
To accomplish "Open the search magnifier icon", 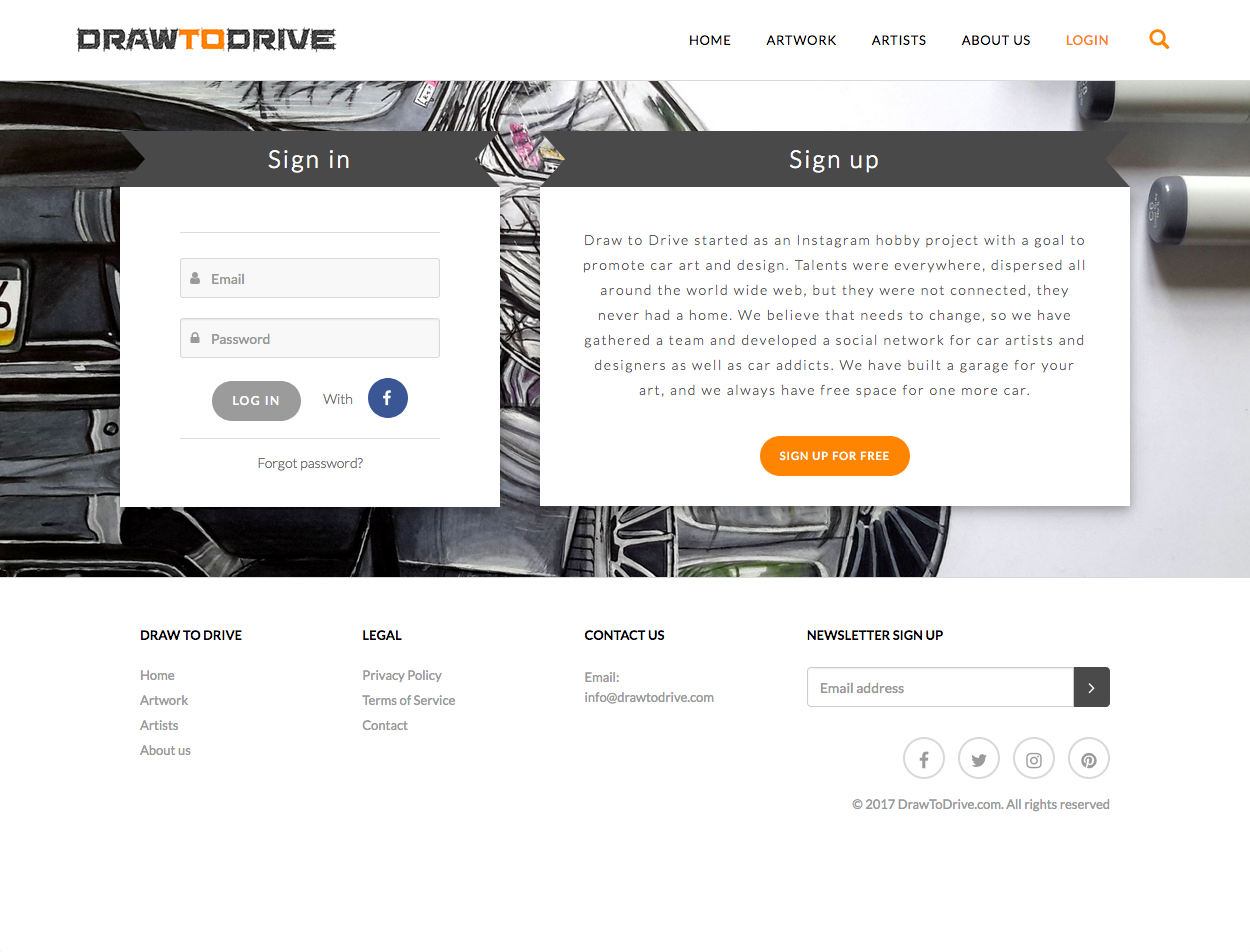I will pos(1159,39).
